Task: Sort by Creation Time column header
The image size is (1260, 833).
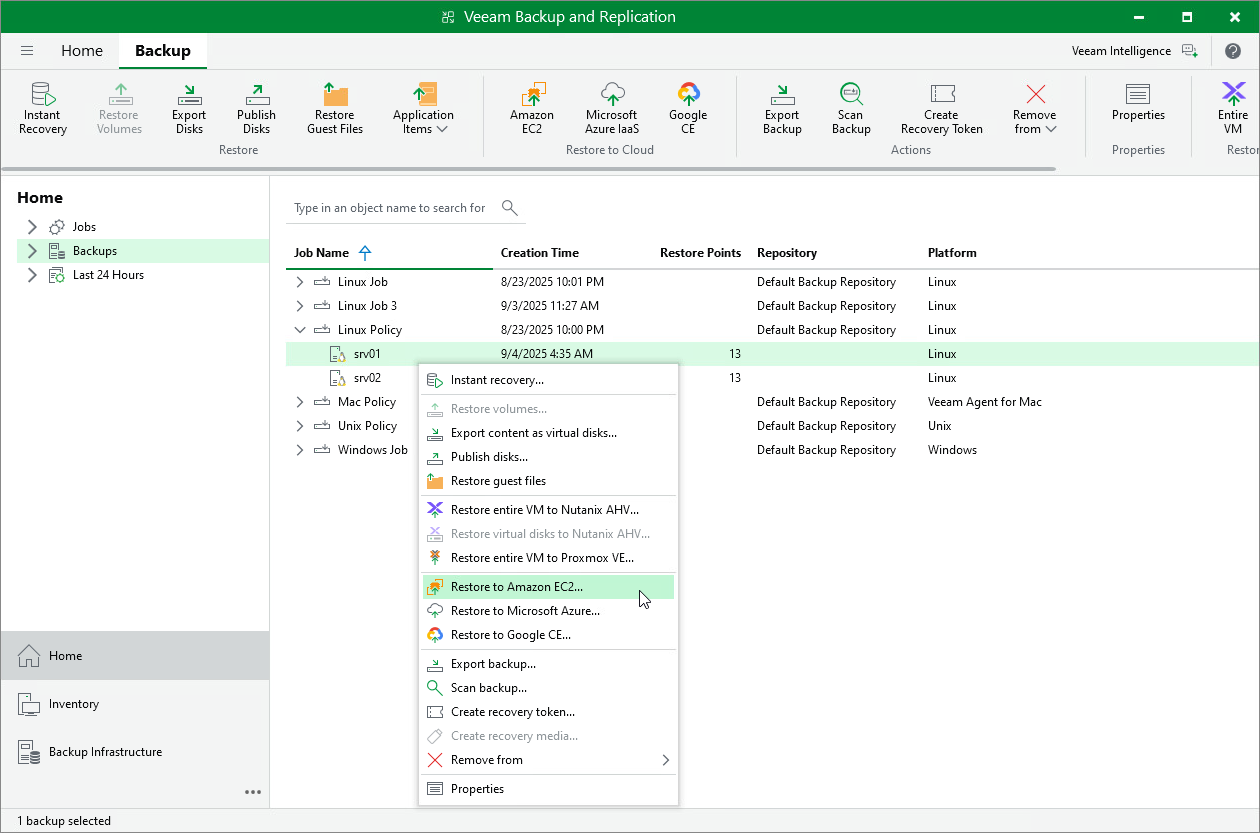Action: pos(540,253)
